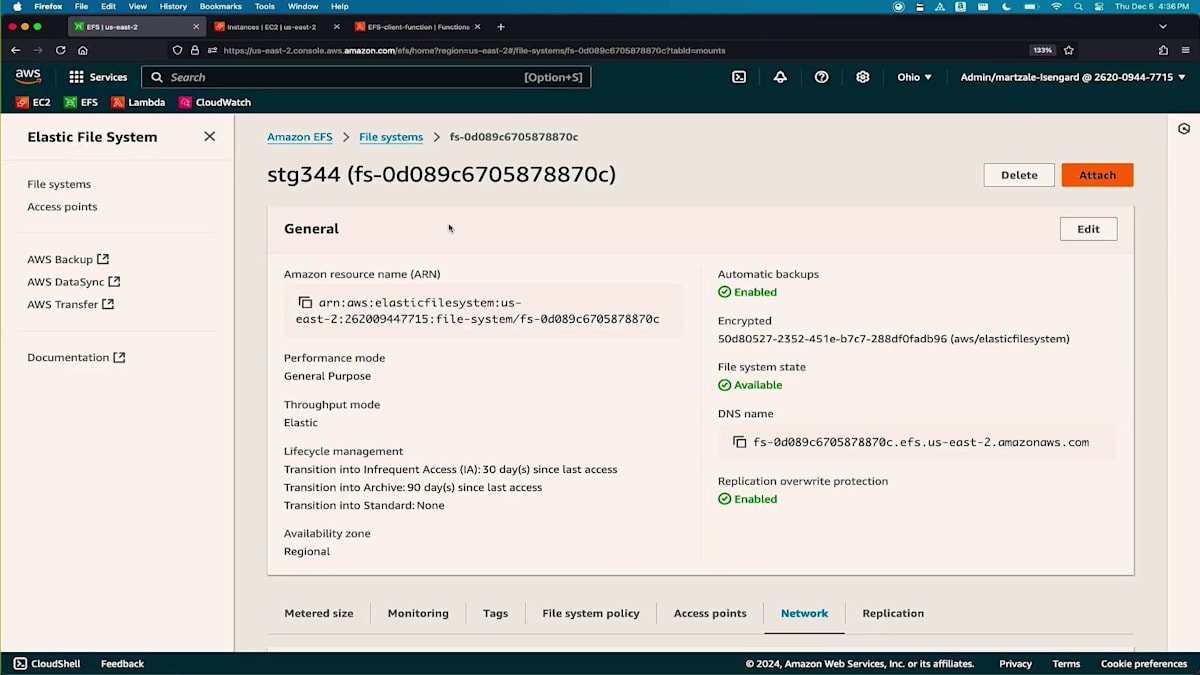Open the AWS Transfer external link
The width and height of the screenshot is (1200, 675).
[x=71, y=304]
